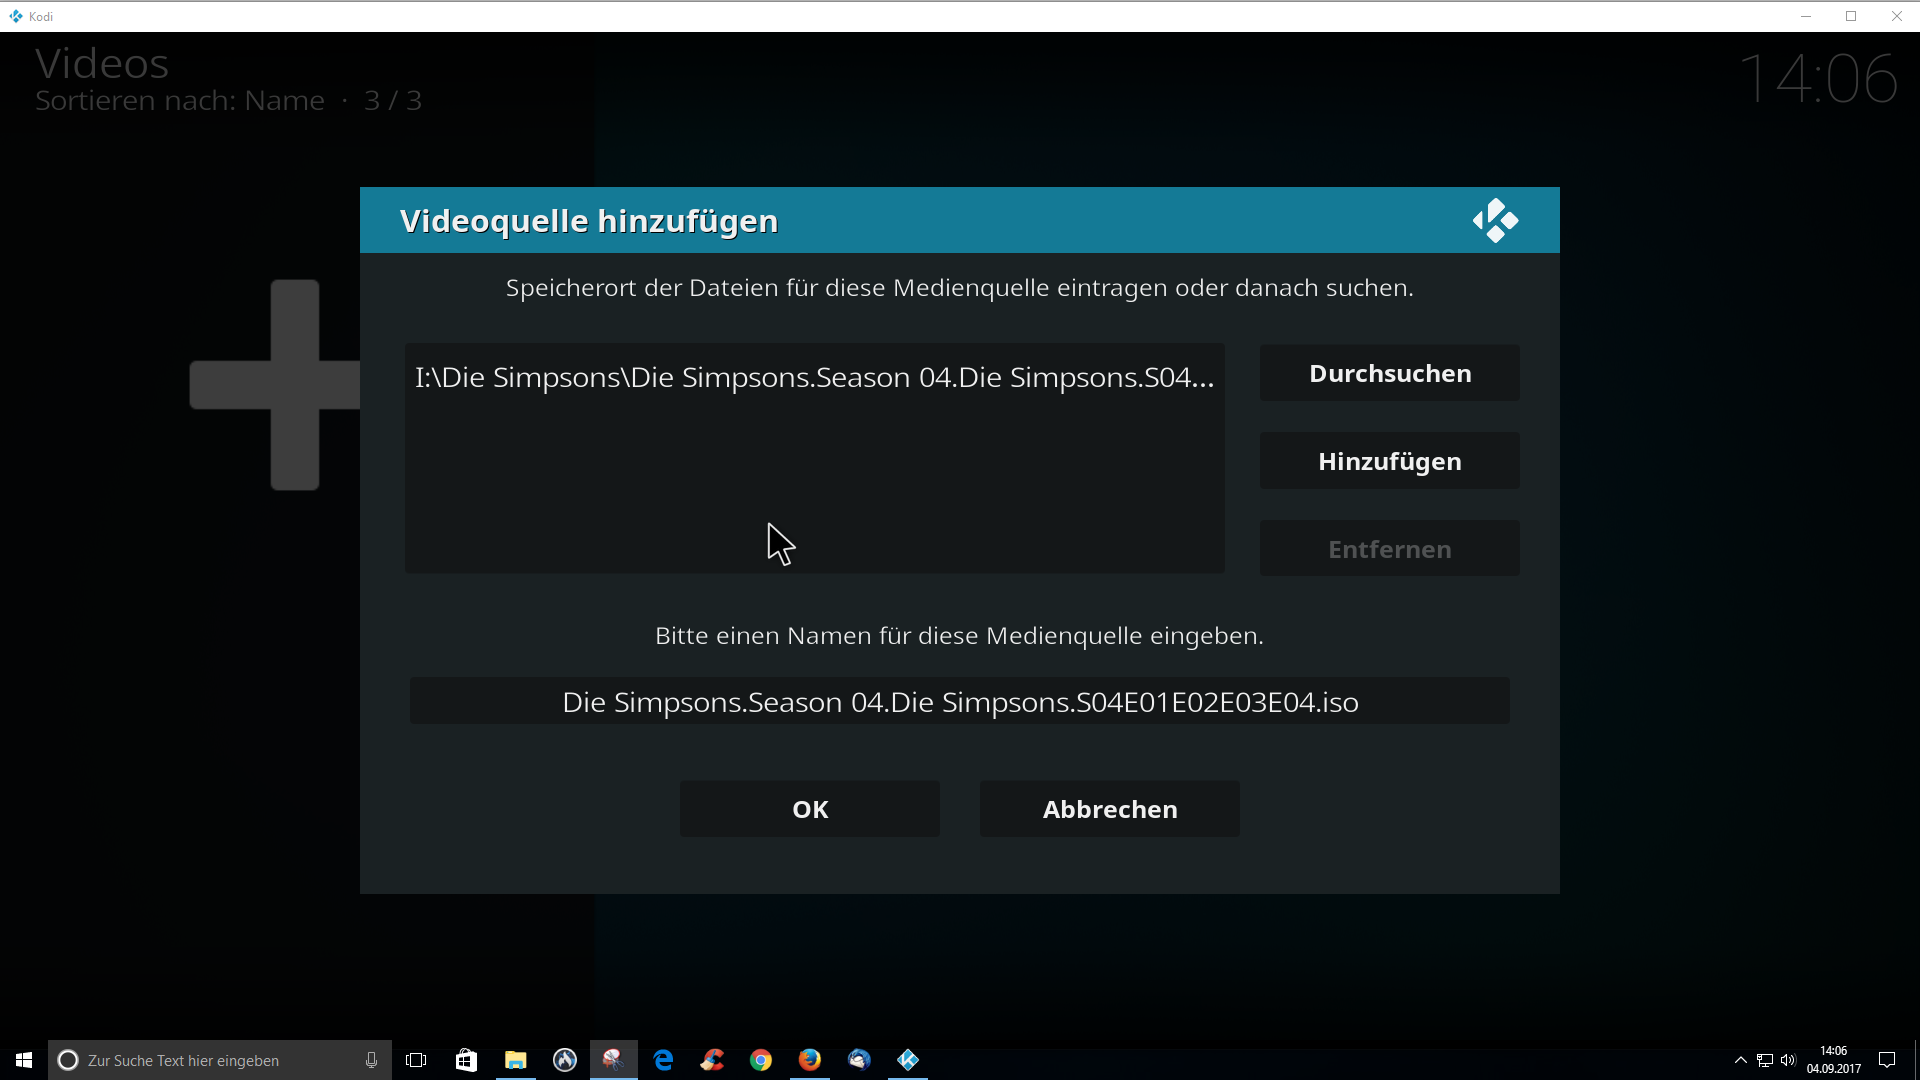Maximize the Kodi window

[x=1851, y=16]
